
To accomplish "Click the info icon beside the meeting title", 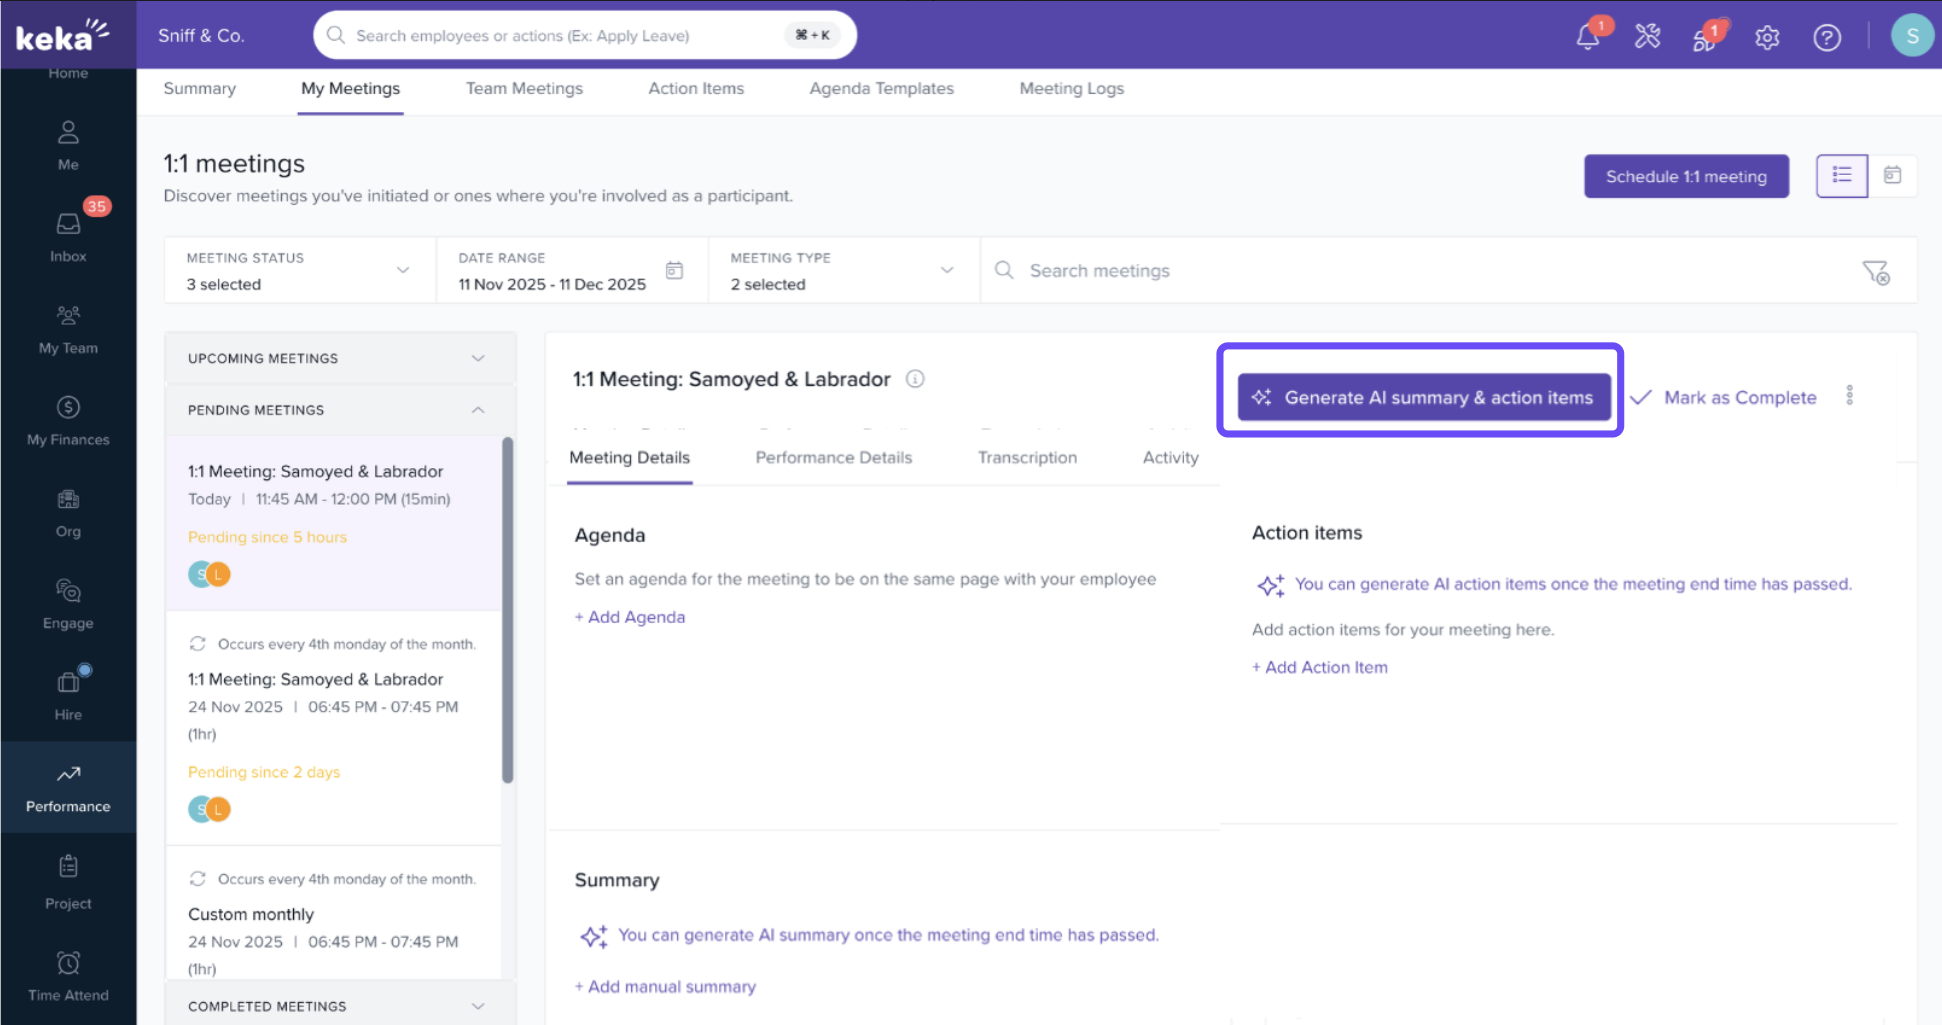I will coord(915,379).
